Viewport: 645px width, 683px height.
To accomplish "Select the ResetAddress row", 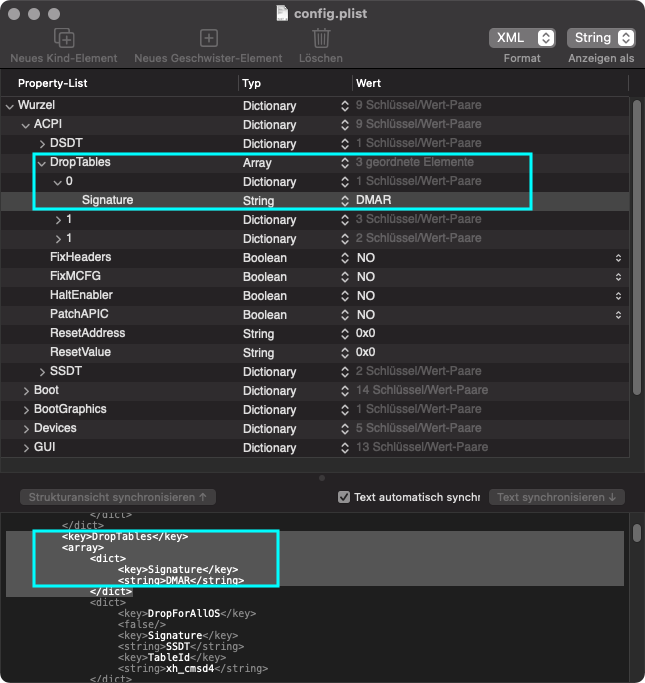I will [314, 333].
